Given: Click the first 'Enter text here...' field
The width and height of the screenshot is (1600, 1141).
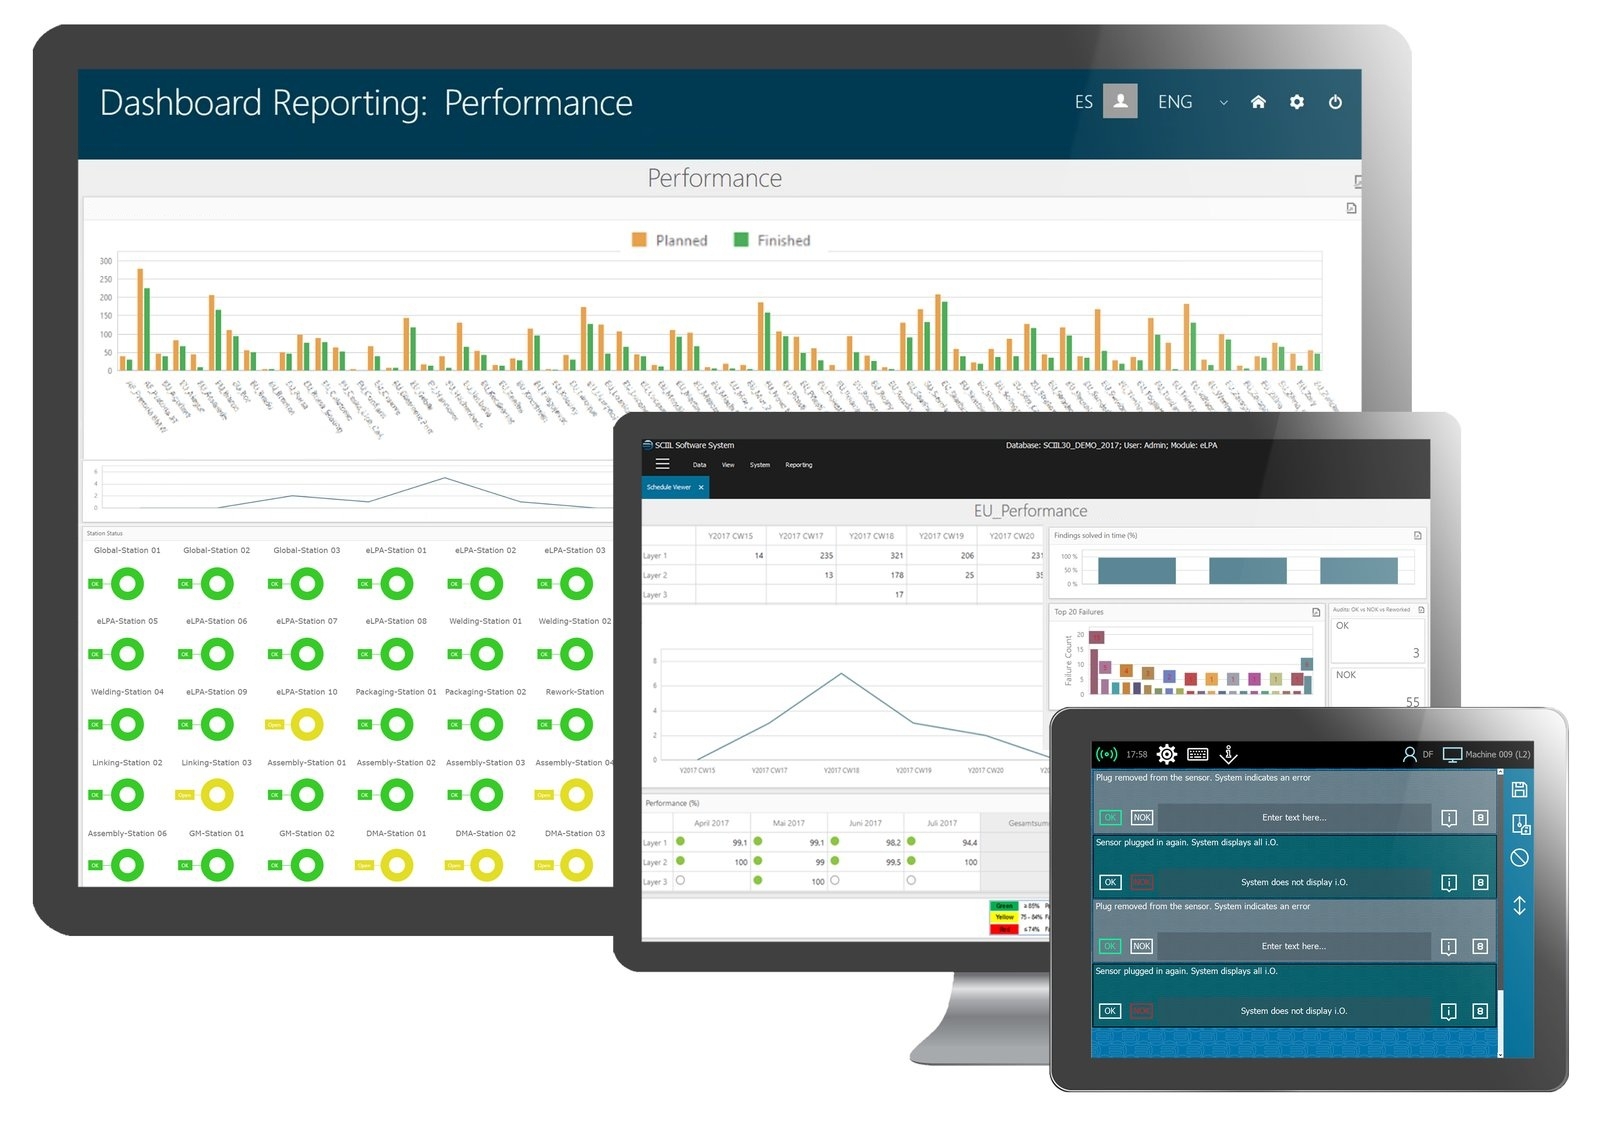Looking at the screenshot, I should (1294, 818).
